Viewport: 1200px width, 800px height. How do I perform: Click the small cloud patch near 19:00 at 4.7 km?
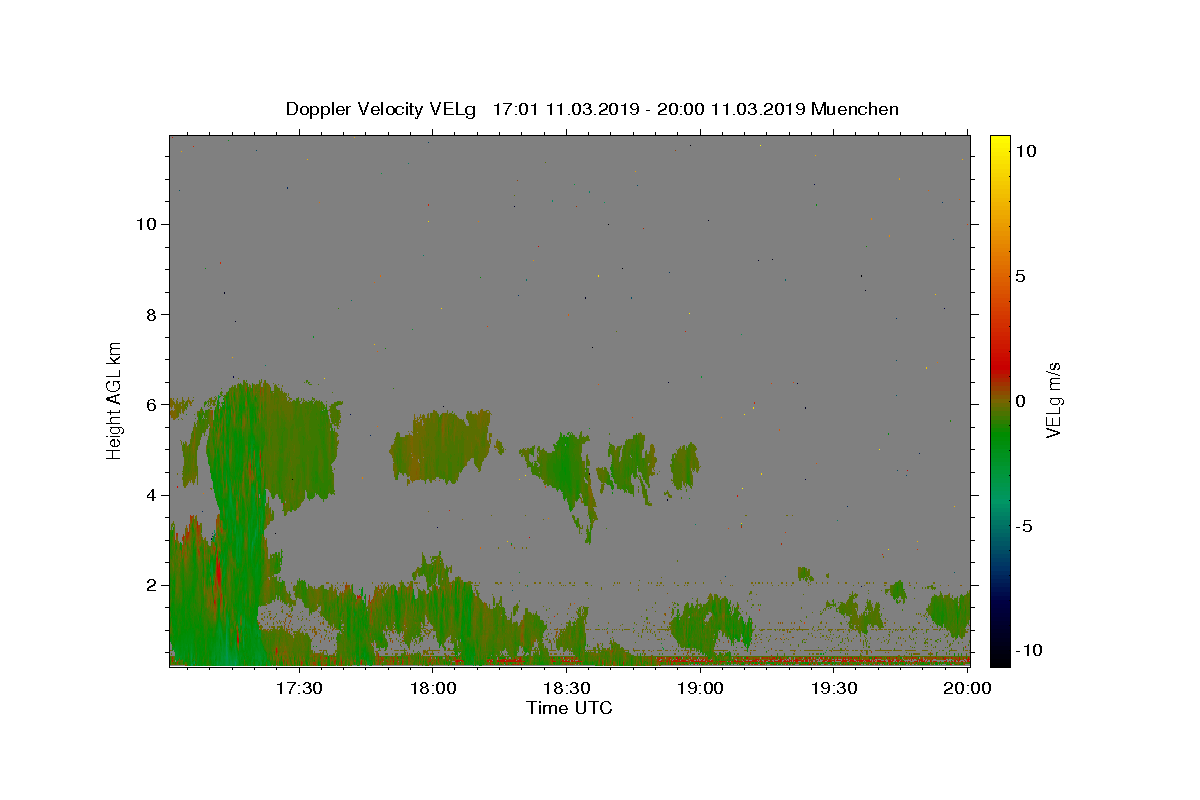pos(685,466)
